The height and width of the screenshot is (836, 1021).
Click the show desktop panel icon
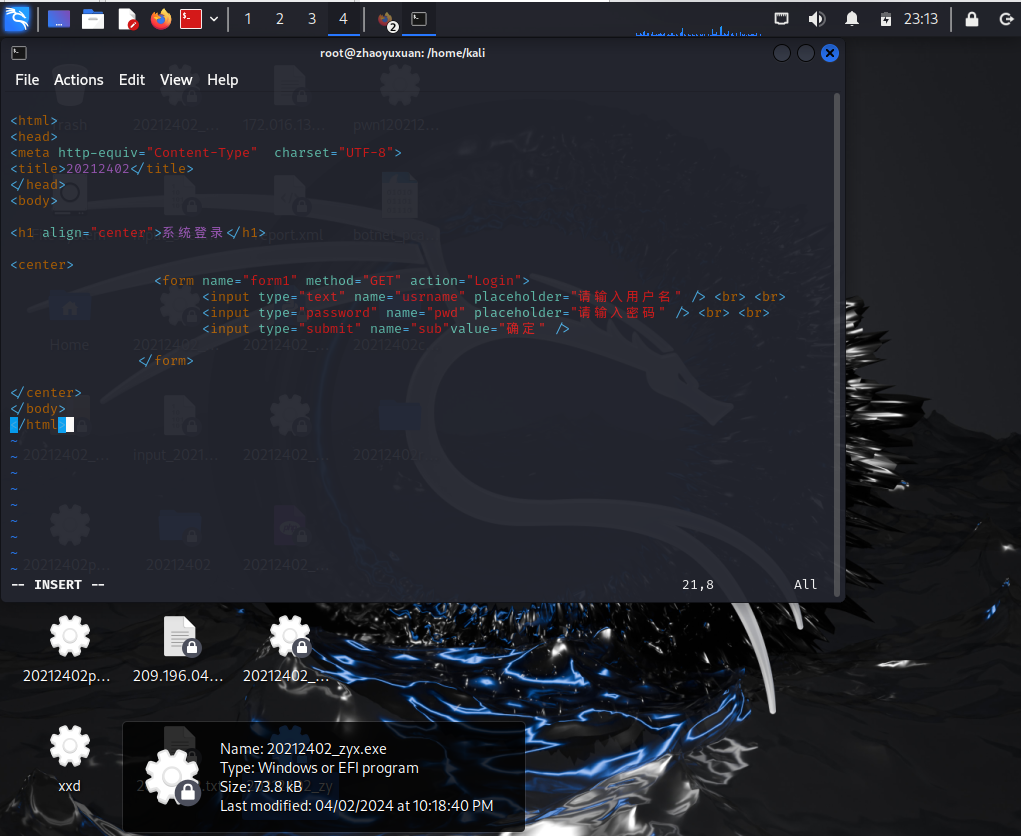click(x=59, y=19)
